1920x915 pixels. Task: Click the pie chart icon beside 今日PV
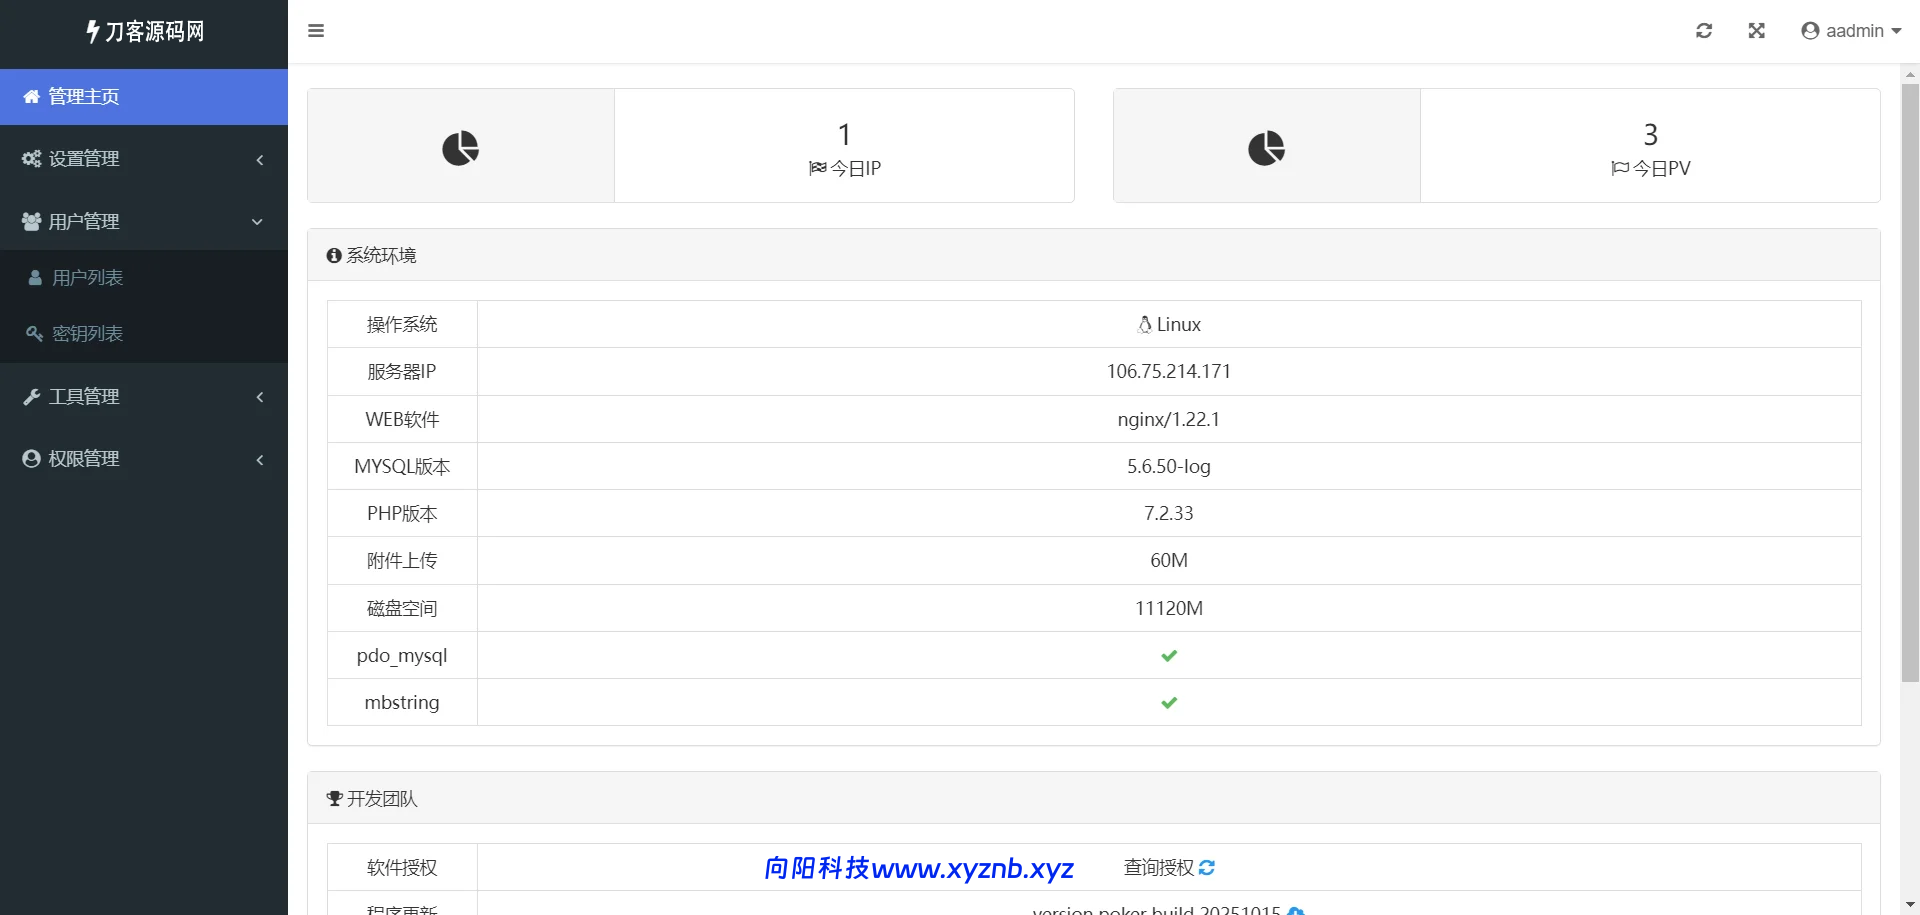[x=1266, y=148]
